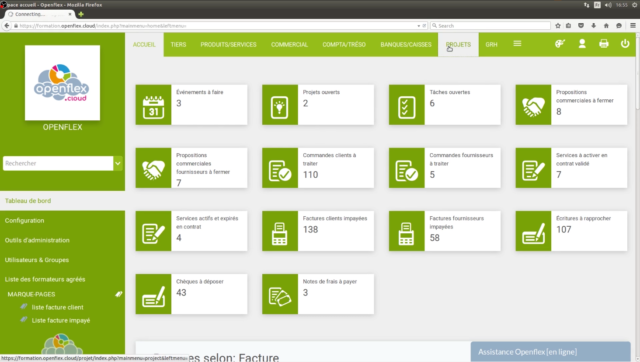Viewport: 640px width, 362px height.
Task: Click value 107 under Écritures à rapprocher
Action: (x=564, y=229)
